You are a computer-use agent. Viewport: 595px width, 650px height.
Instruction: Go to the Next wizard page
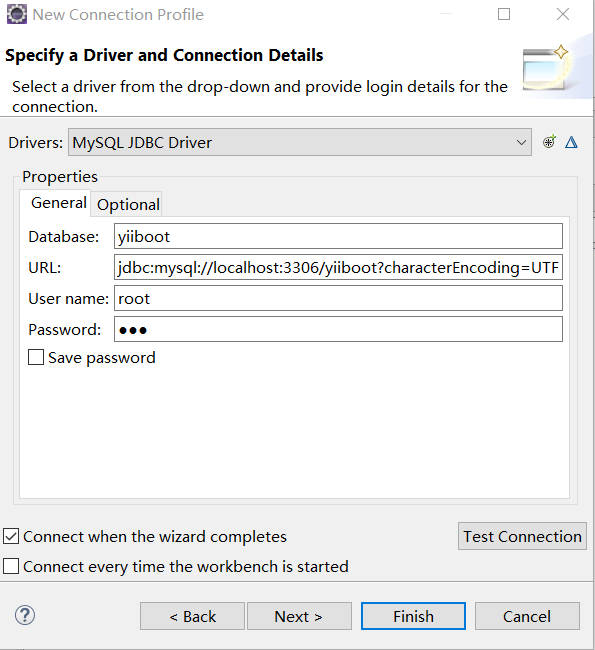click(299, 616)
